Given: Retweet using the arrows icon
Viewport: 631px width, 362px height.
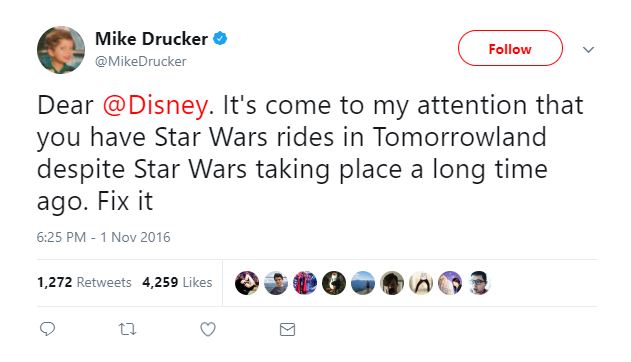Looking at the screenshot, I should (128, 329).
